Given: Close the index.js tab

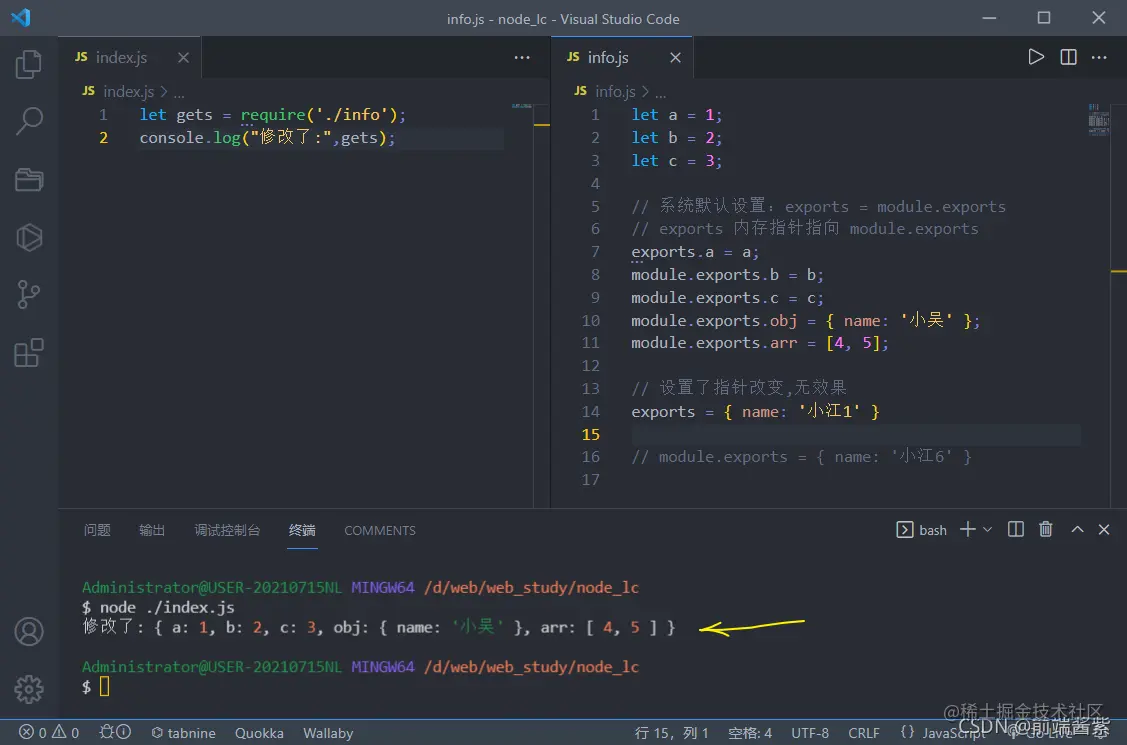Looking at the screenshot, I should (x=183, y=57).
